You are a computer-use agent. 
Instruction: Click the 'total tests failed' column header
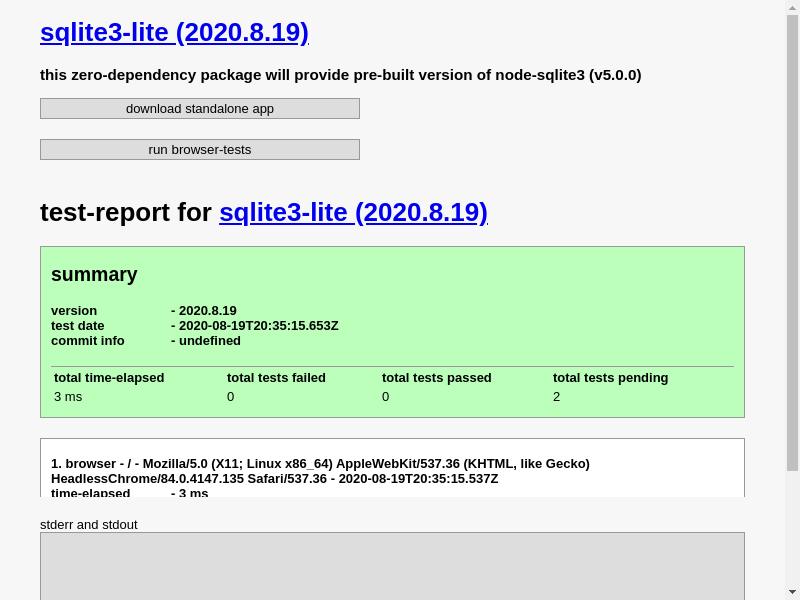click(x=277, y=378)
